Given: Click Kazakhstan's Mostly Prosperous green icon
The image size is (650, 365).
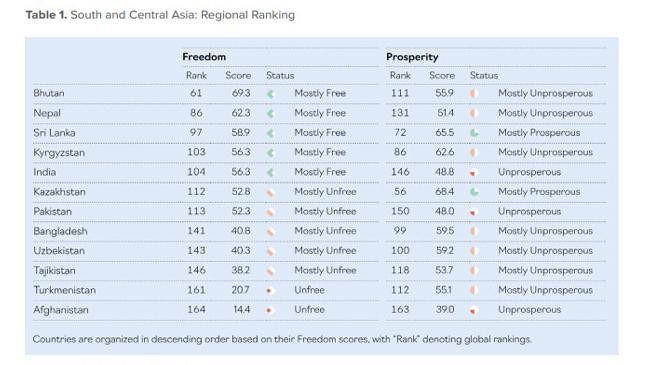Looking at the screenshot, I should click(x=474, y=192).
